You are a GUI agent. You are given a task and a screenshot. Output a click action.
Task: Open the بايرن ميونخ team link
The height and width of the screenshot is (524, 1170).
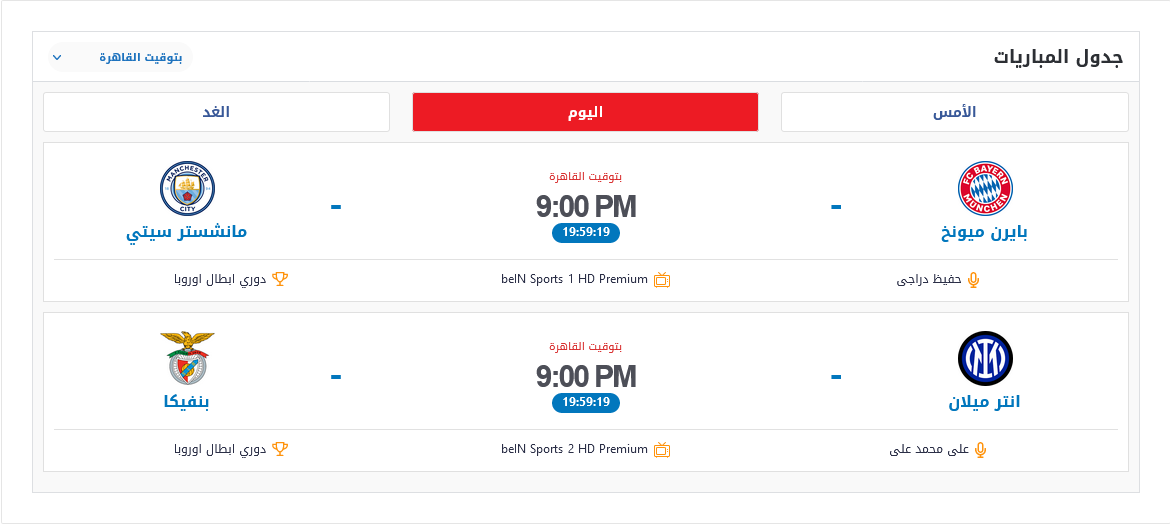pyautogui.click(x=985, y=233)
